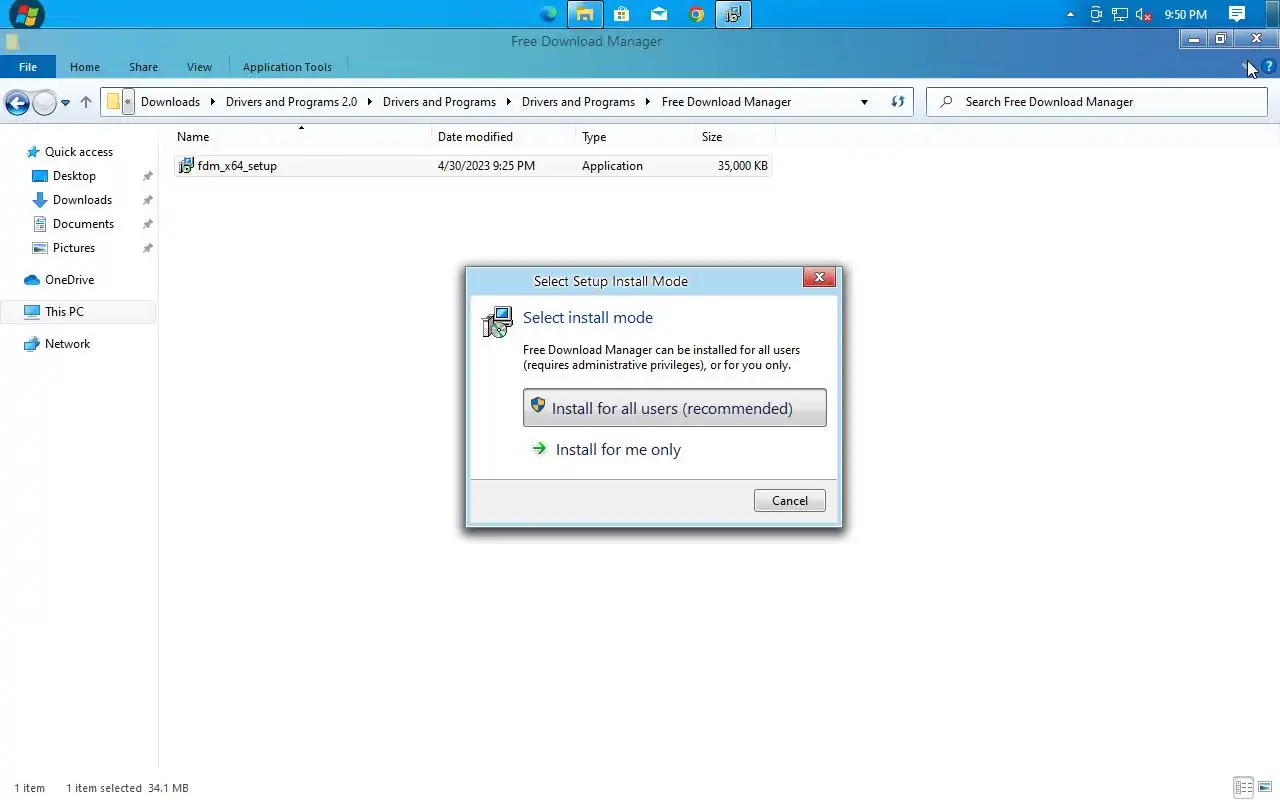
Task: Click Free Download Manager breadcrumb segment
Action: click(726, 102)
